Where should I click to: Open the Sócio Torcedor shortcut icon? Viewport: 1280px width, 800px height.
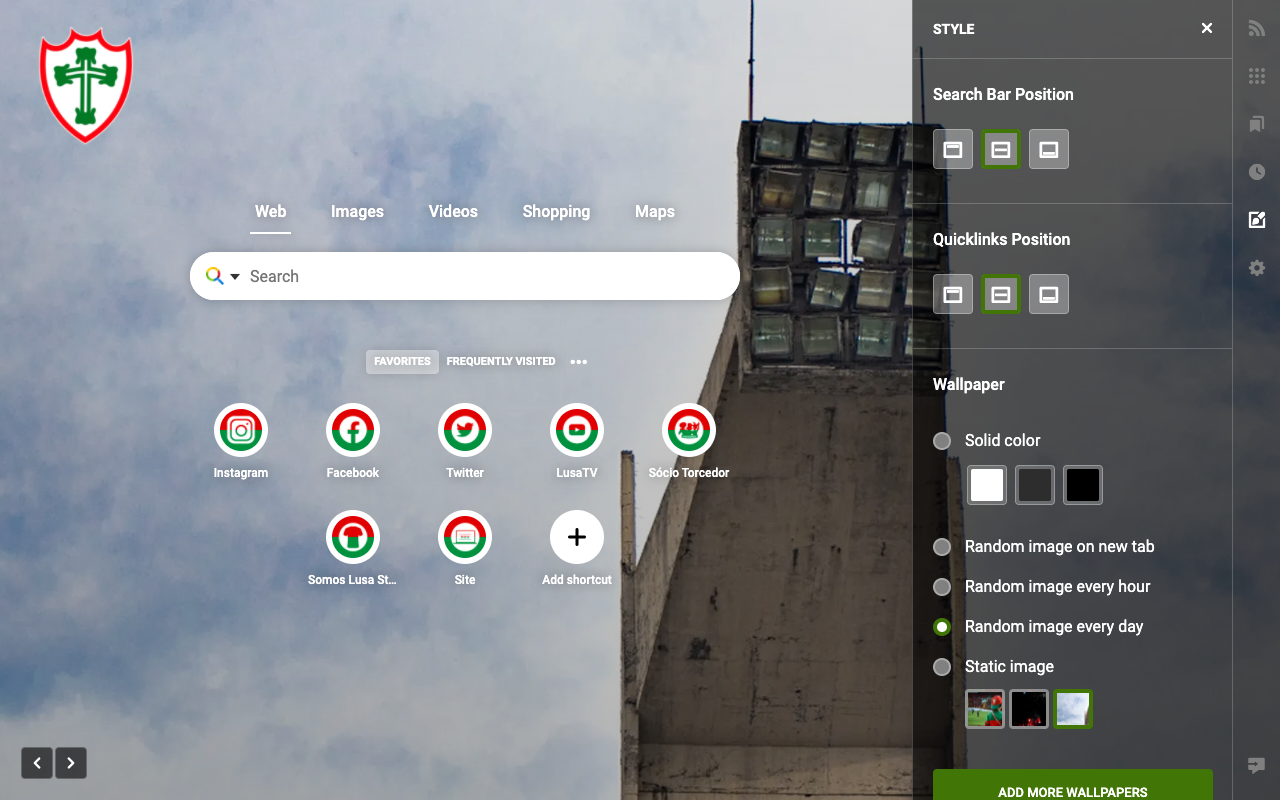(689, 430)
